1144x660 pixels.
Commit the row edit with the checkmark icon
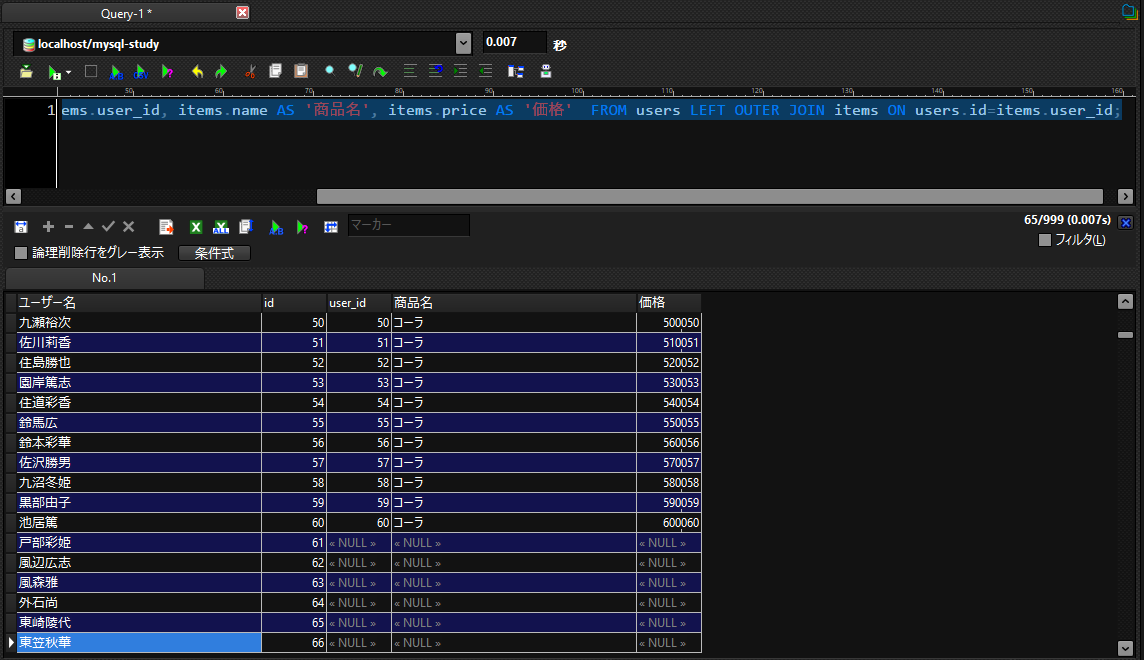pos(108,227)
